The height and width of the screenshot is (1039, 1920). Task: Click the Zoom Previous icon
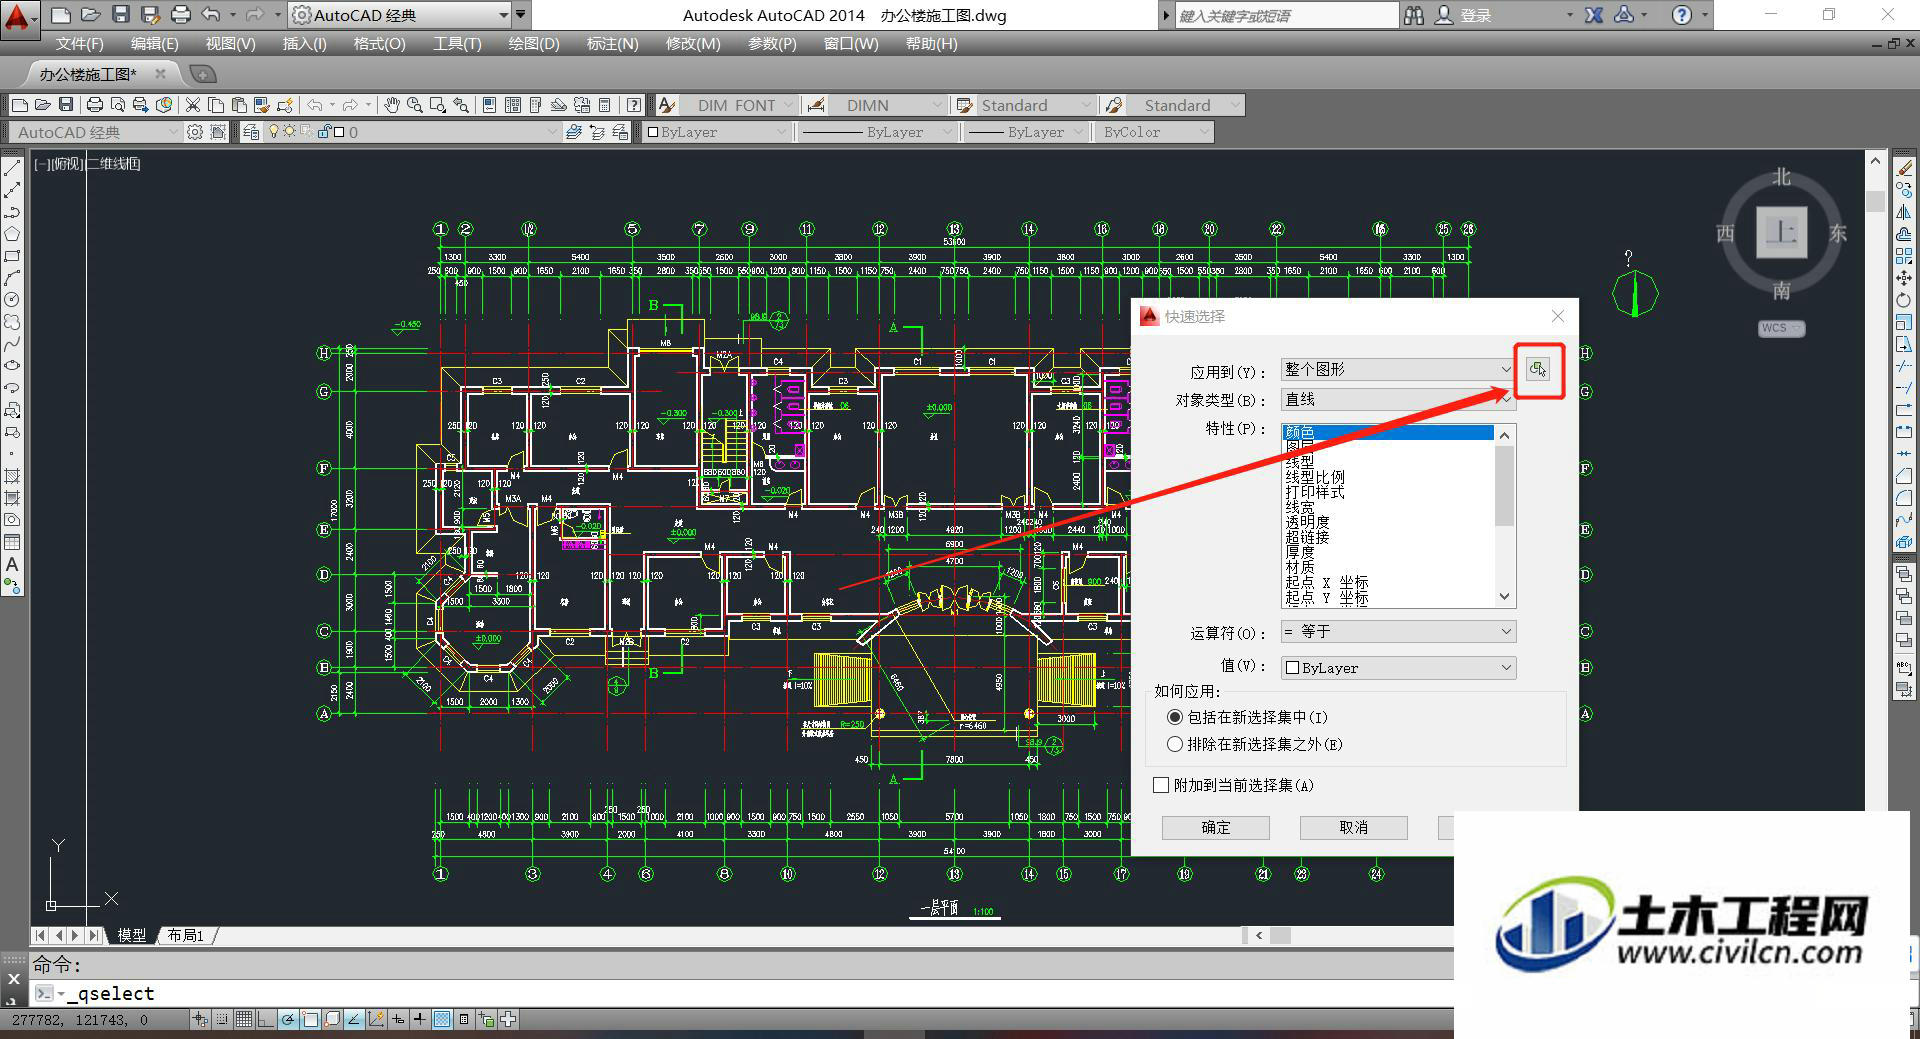click(461, 105)
